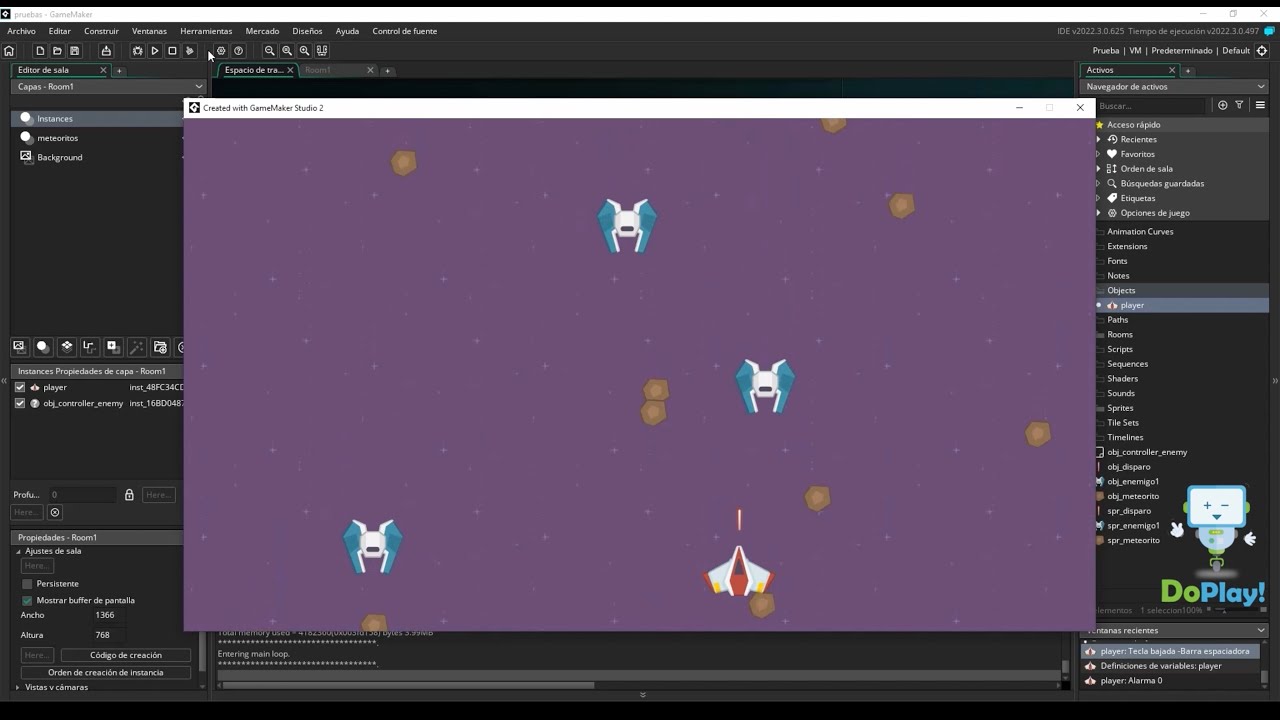Viewport: 1280px width, 720px height.
Task: Zoom out magnifier icon in toolbar
Action: (269, 51)
